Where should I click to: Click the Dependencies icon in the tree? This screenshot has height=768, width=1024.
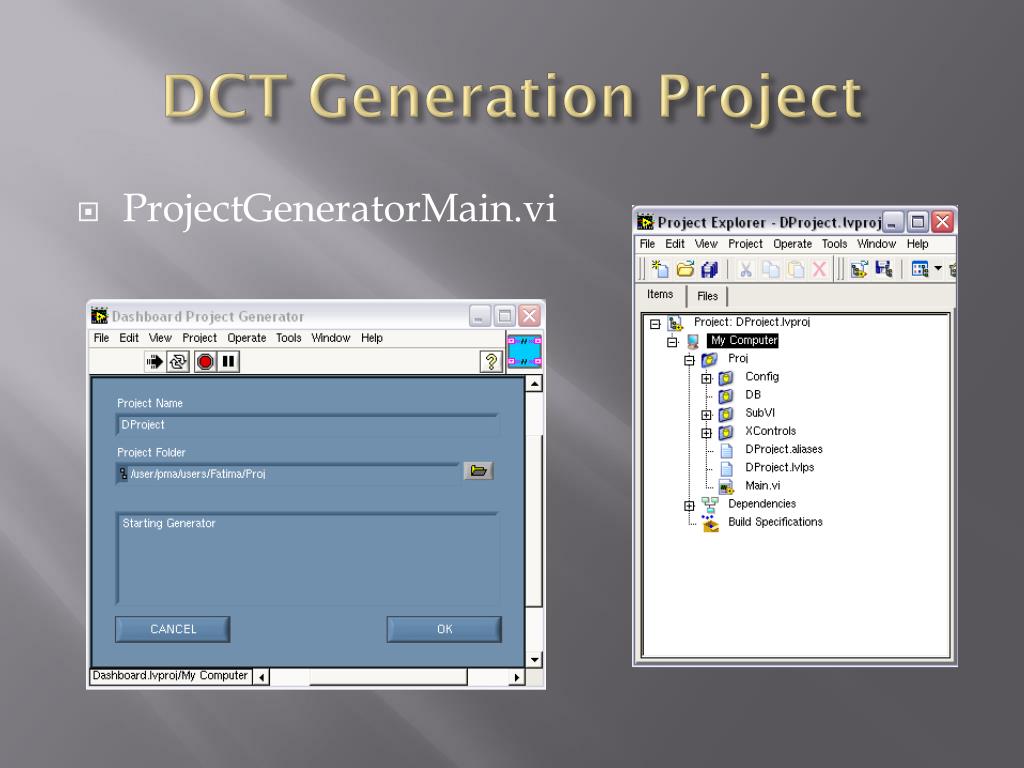tap(710, 504)
